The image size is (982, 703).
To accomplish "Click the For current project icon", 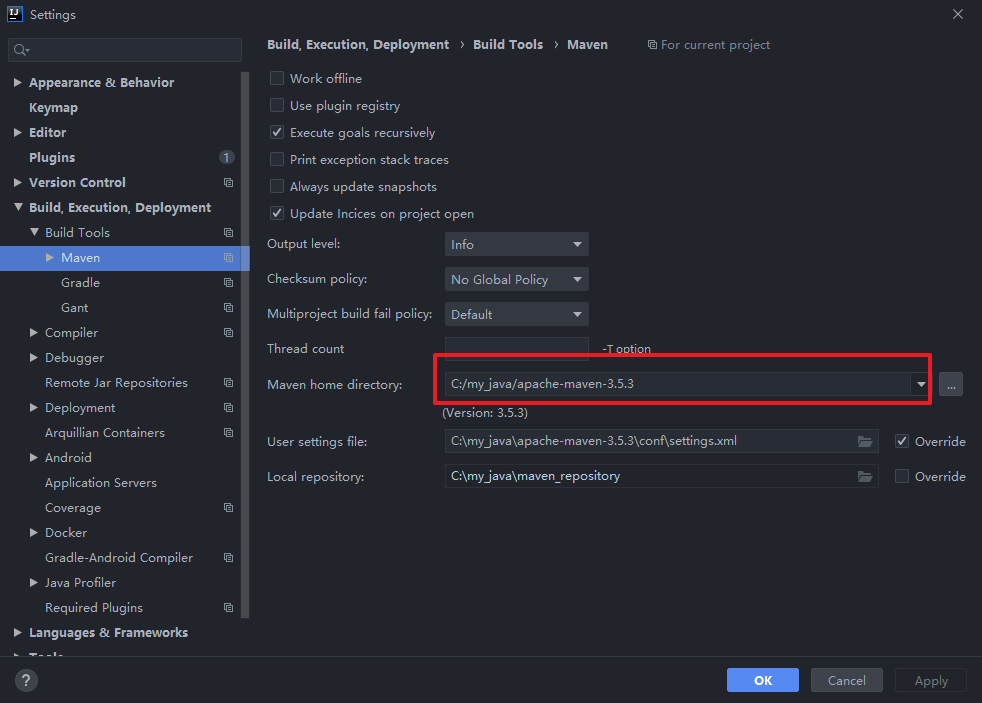I will [x=652, y=45].
